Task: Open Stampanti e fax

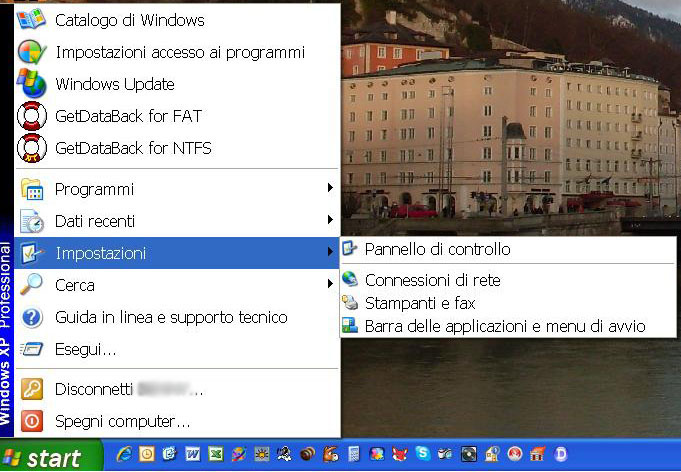Action: click(508, 303)
